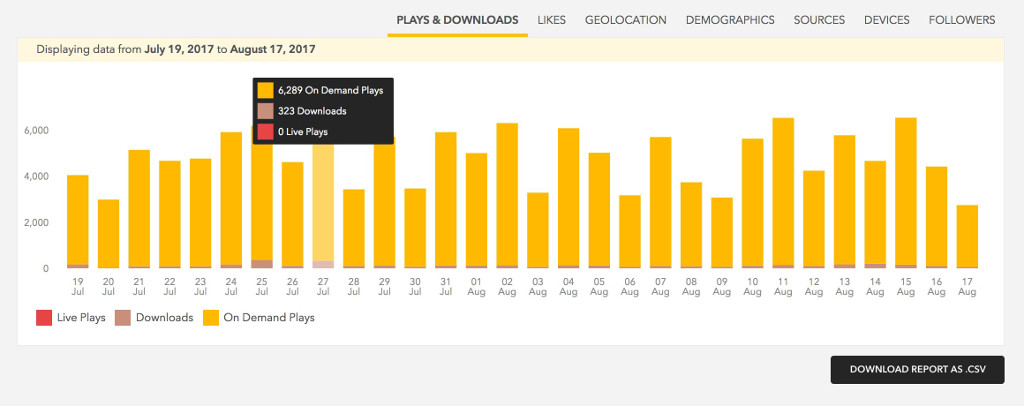View the Sources tab
This screenshot has width=1024, height=406.
click(819, 20)
